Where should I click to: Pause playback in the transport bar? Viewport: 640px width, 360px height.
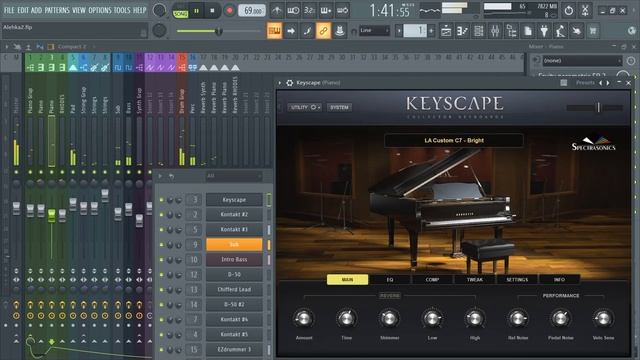(x=196, y=11)
